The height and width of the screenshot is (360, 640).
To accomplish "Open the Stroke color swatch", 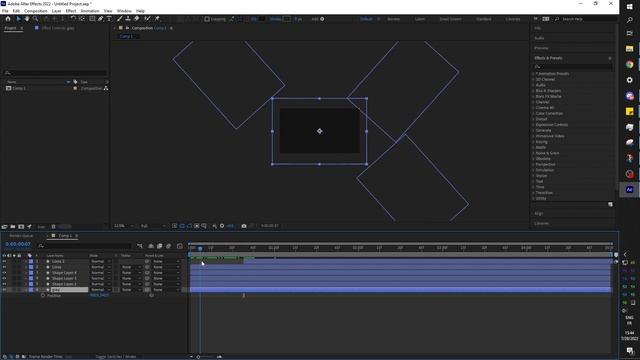I will point(287,19).
